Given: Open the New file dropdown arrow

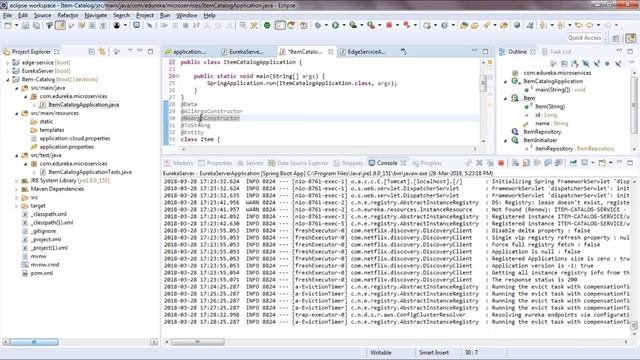Looking at the screenshot, I should pos(16,25).
